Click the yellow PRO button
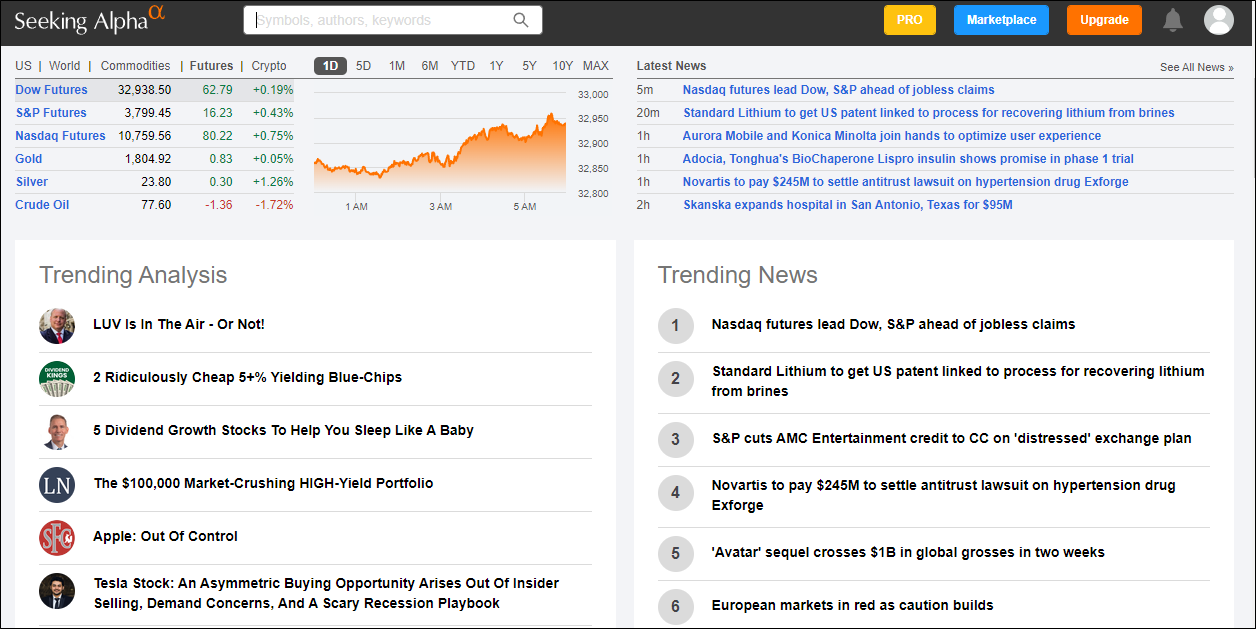Screen dimensions: 1256x629 pyautogui.click(x=909, y=20)
